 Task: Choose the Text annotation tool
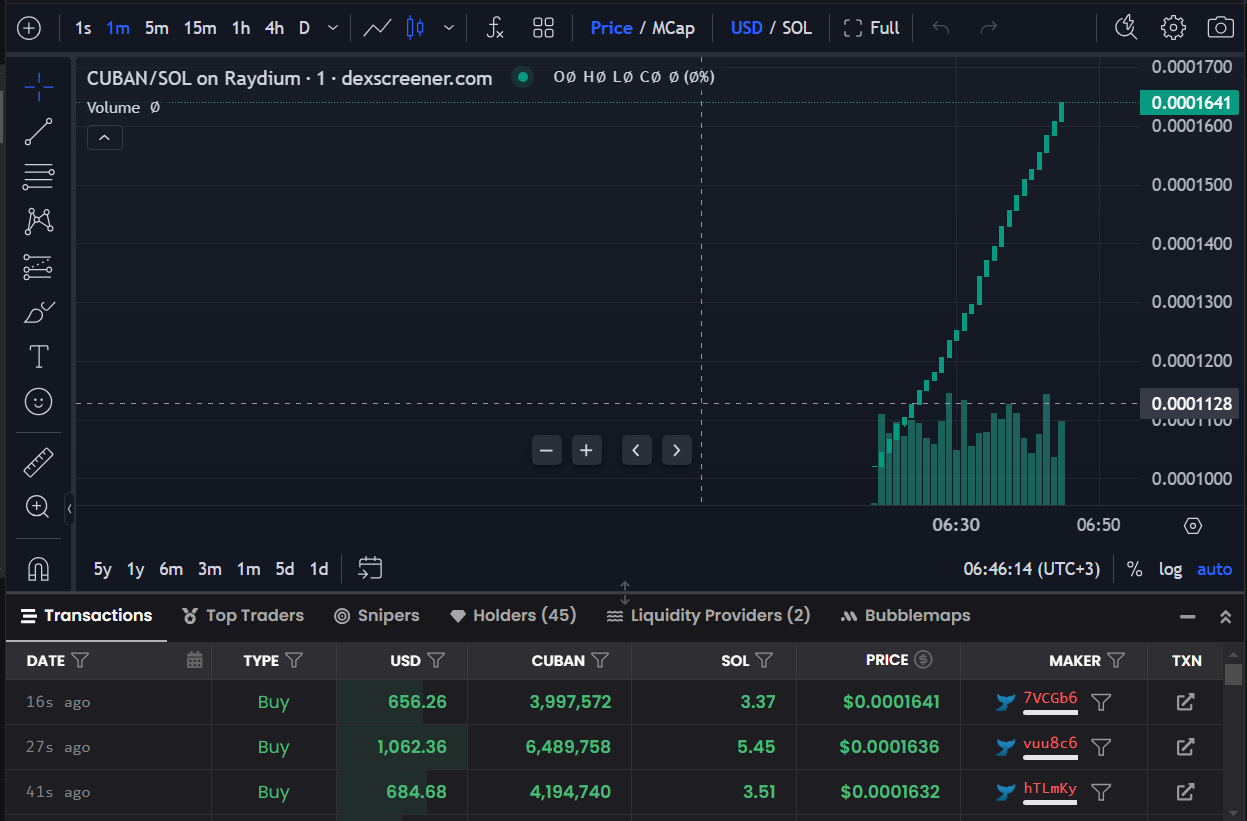[x=38, y=357]
